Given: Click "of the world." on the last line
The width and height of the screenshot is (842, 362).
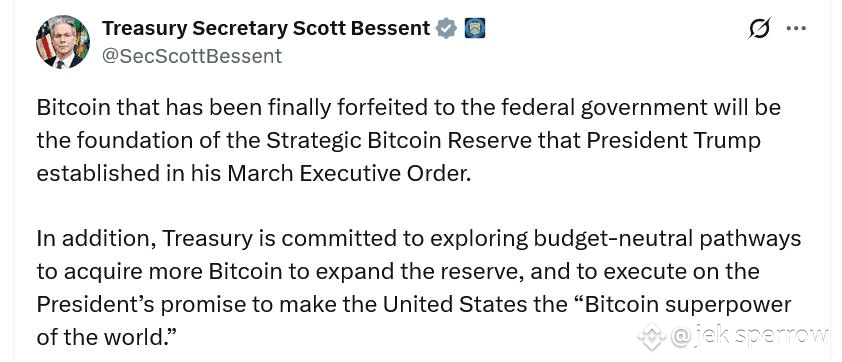Looking at the screenshot, I should (x=107, y=338).
